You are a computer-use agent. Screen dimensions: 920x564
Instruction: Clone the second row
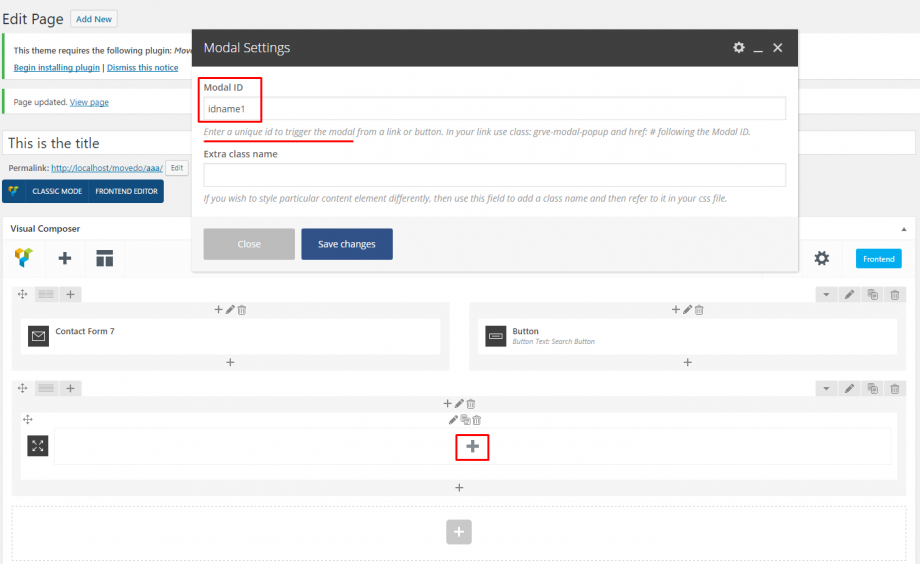[x=872, y=388]
